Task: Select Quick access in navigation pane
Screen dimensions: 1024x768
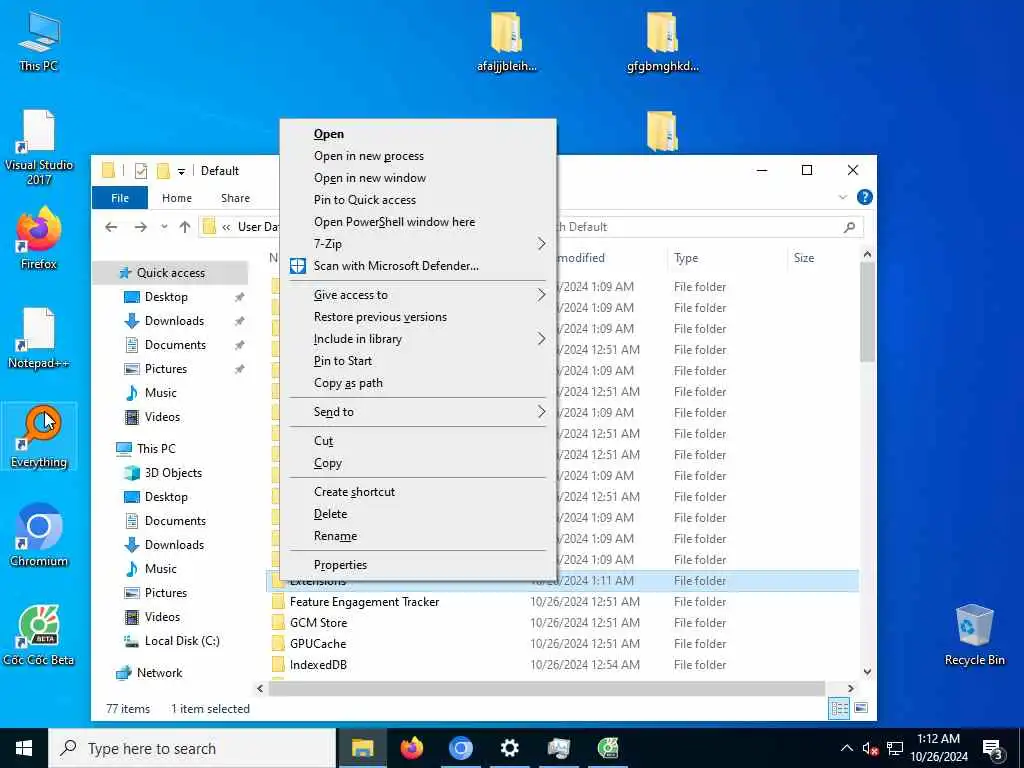Action: pos(170,273)
